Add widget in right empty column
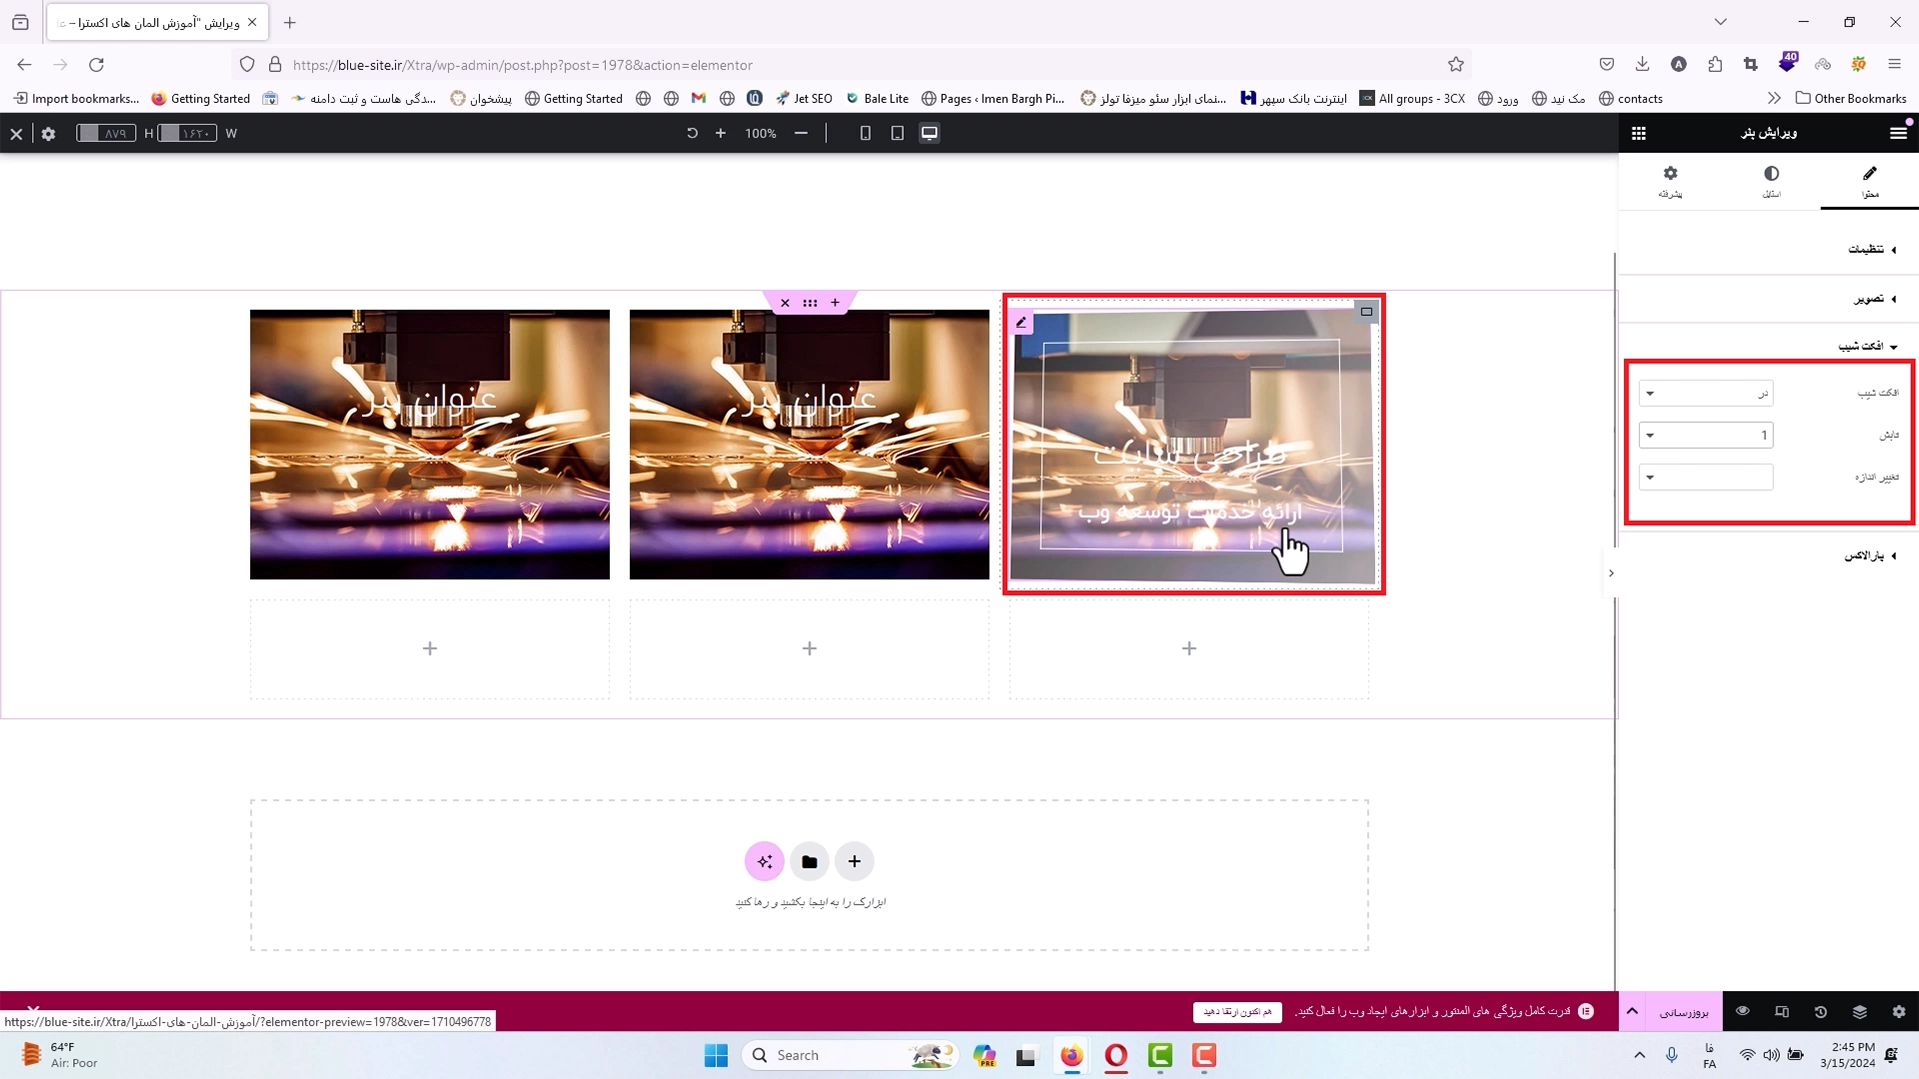 coord(1189,649)
